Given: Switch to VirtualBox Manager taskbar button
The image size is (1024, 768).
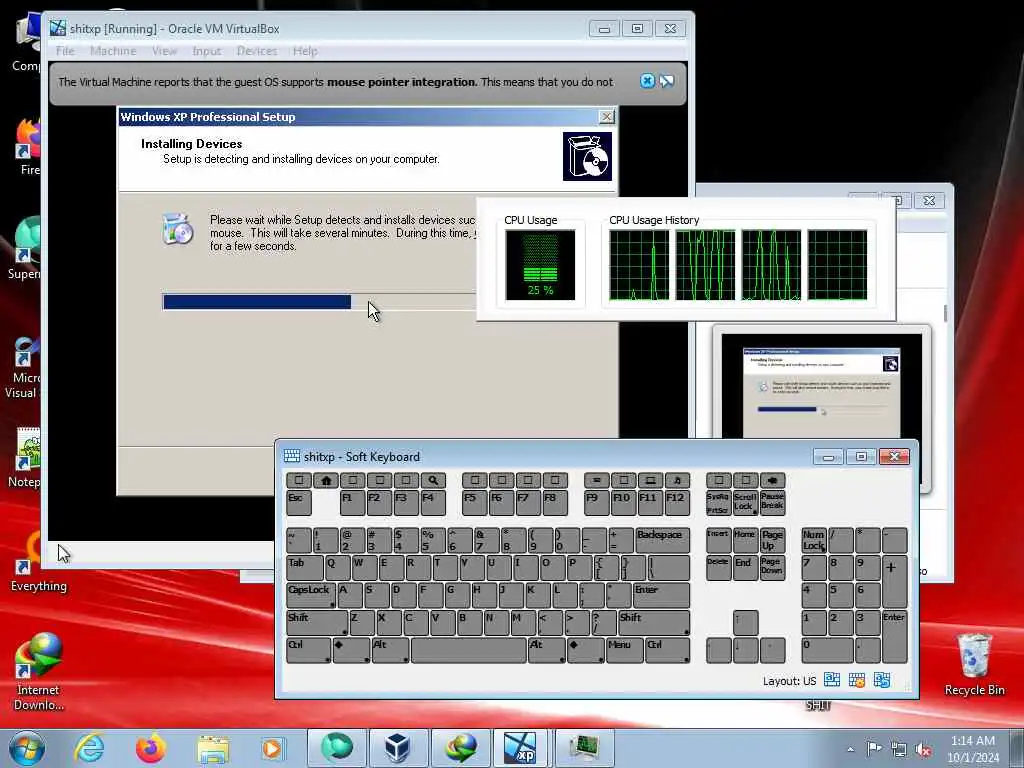Looking at the screenshot, I should click(x=398, y=748).
